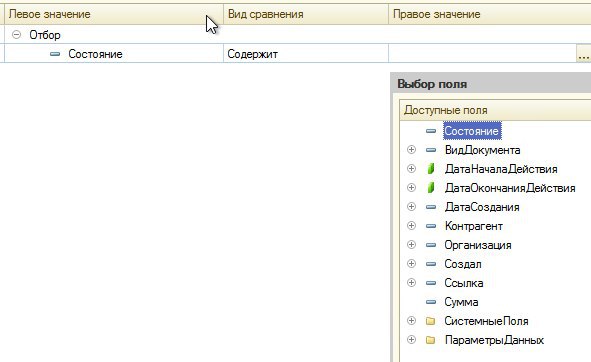Click the Вид сравнения column header
591x362 pixels.
click(306, 14)
